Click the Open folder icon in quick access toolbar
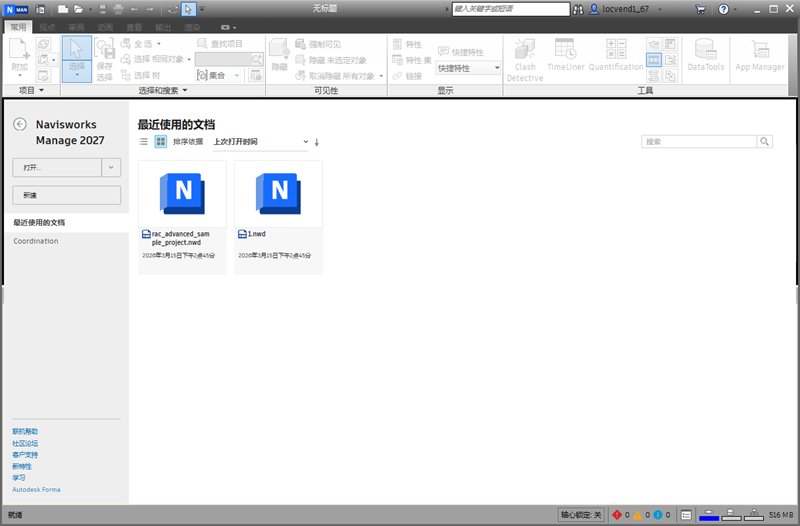 coord(78,9)
